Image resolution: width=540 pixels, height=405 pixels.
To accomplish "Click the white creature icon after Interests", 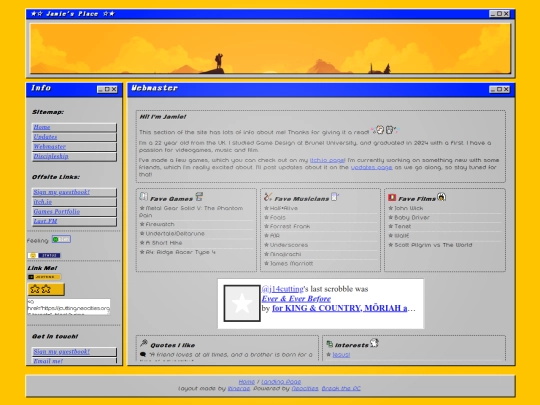I will coord(374,343).
